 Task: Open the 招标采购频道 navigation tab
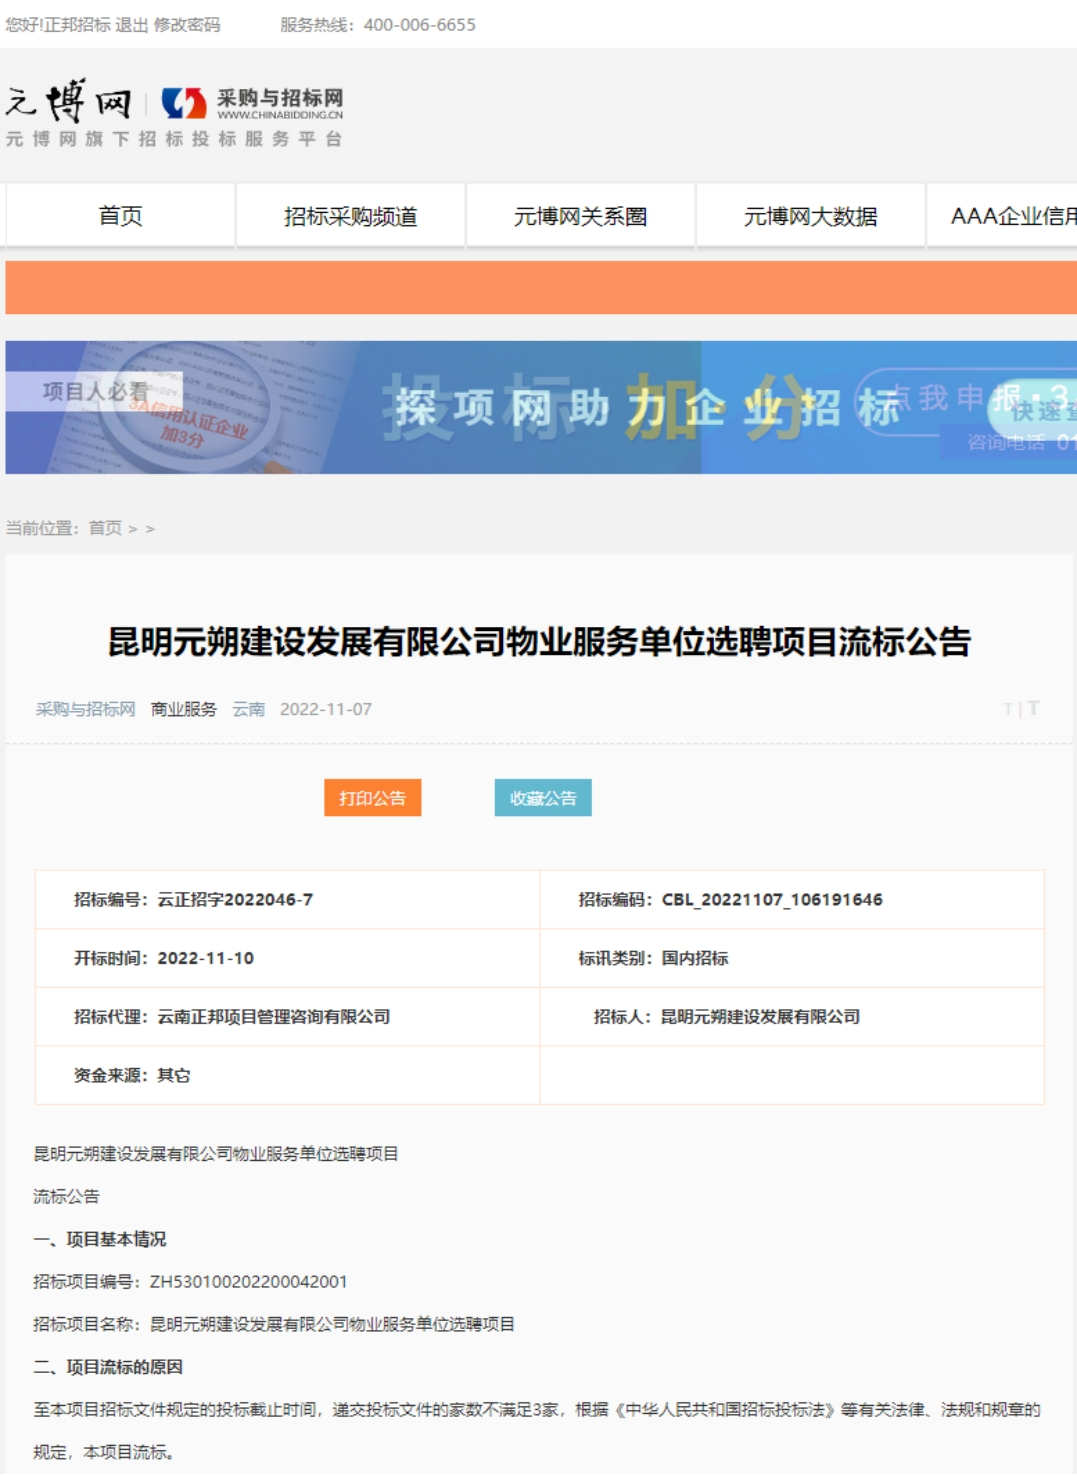tap(350, 216)
